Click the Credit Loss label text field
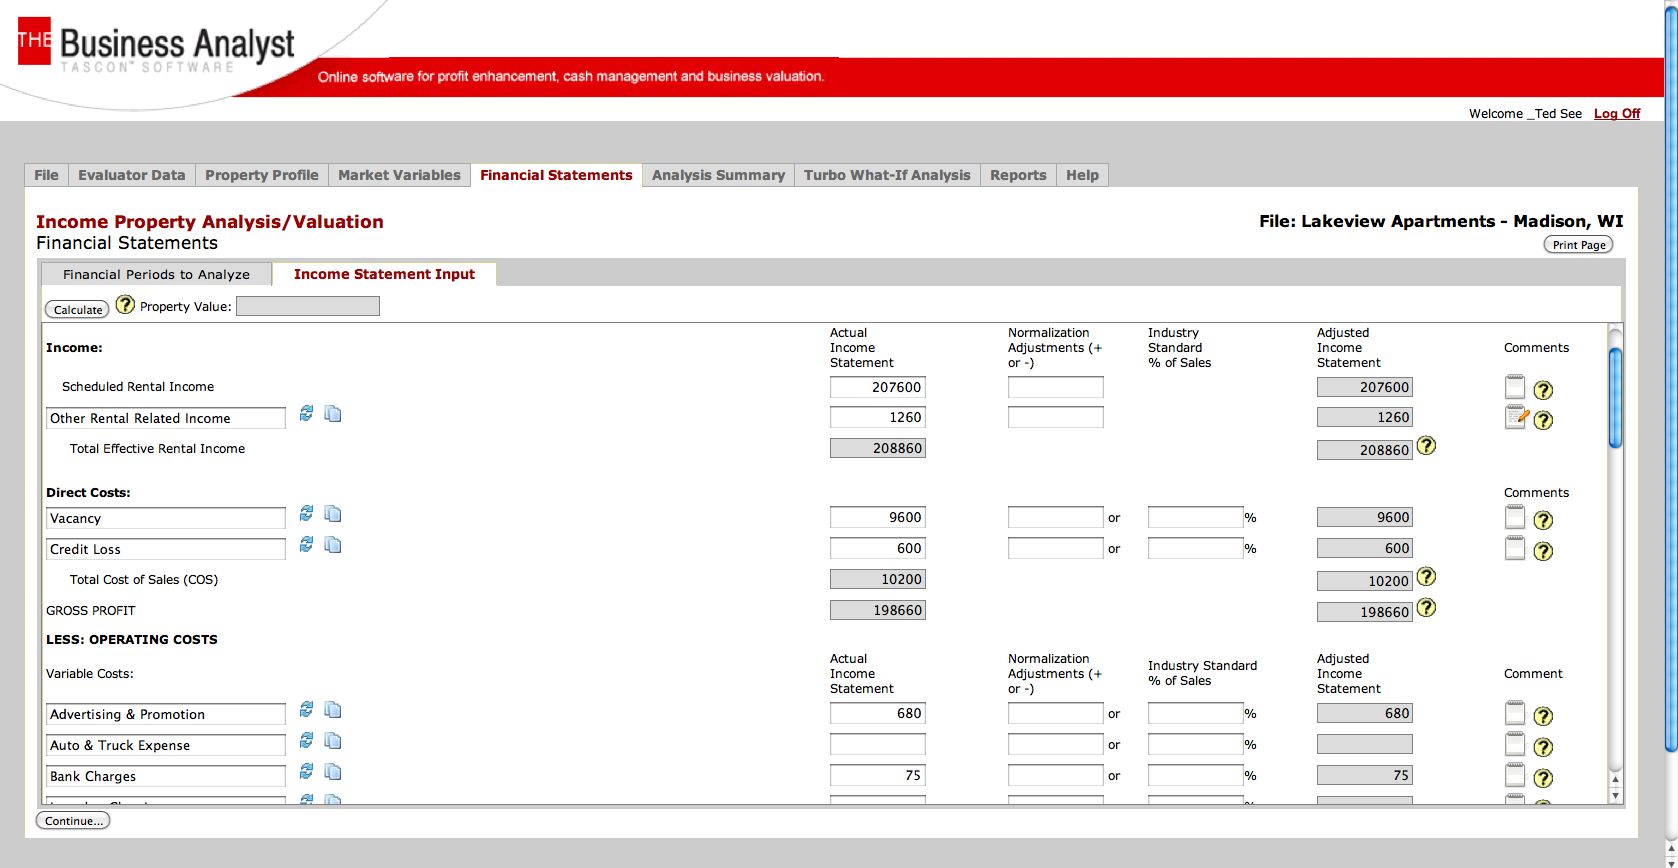The image size is (1678, 868). click(x=166, y=549)
